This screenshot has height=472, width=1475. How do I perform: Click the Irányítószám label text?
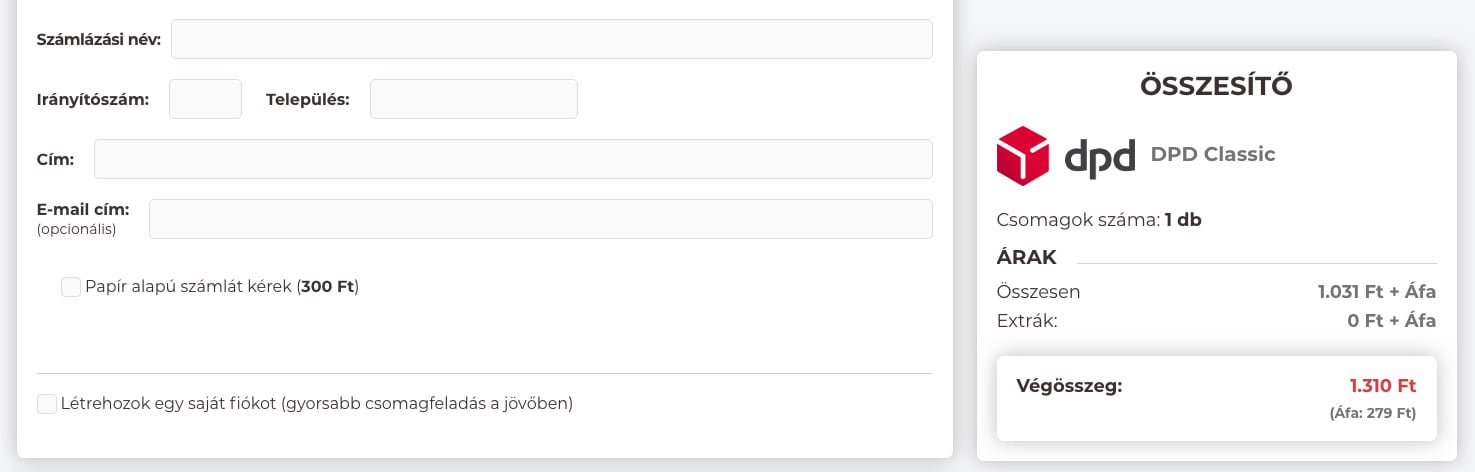[92, 100]
